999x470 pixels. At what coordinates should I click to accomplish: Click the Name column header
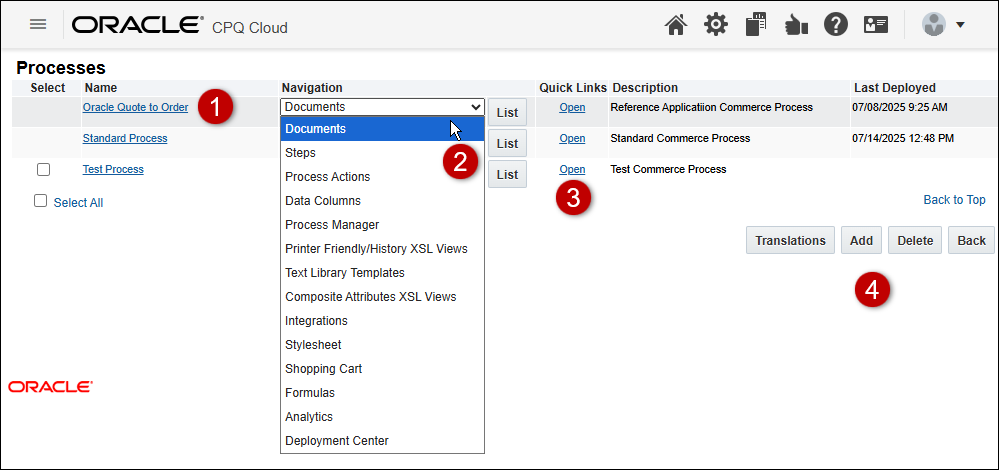point(101,88)
